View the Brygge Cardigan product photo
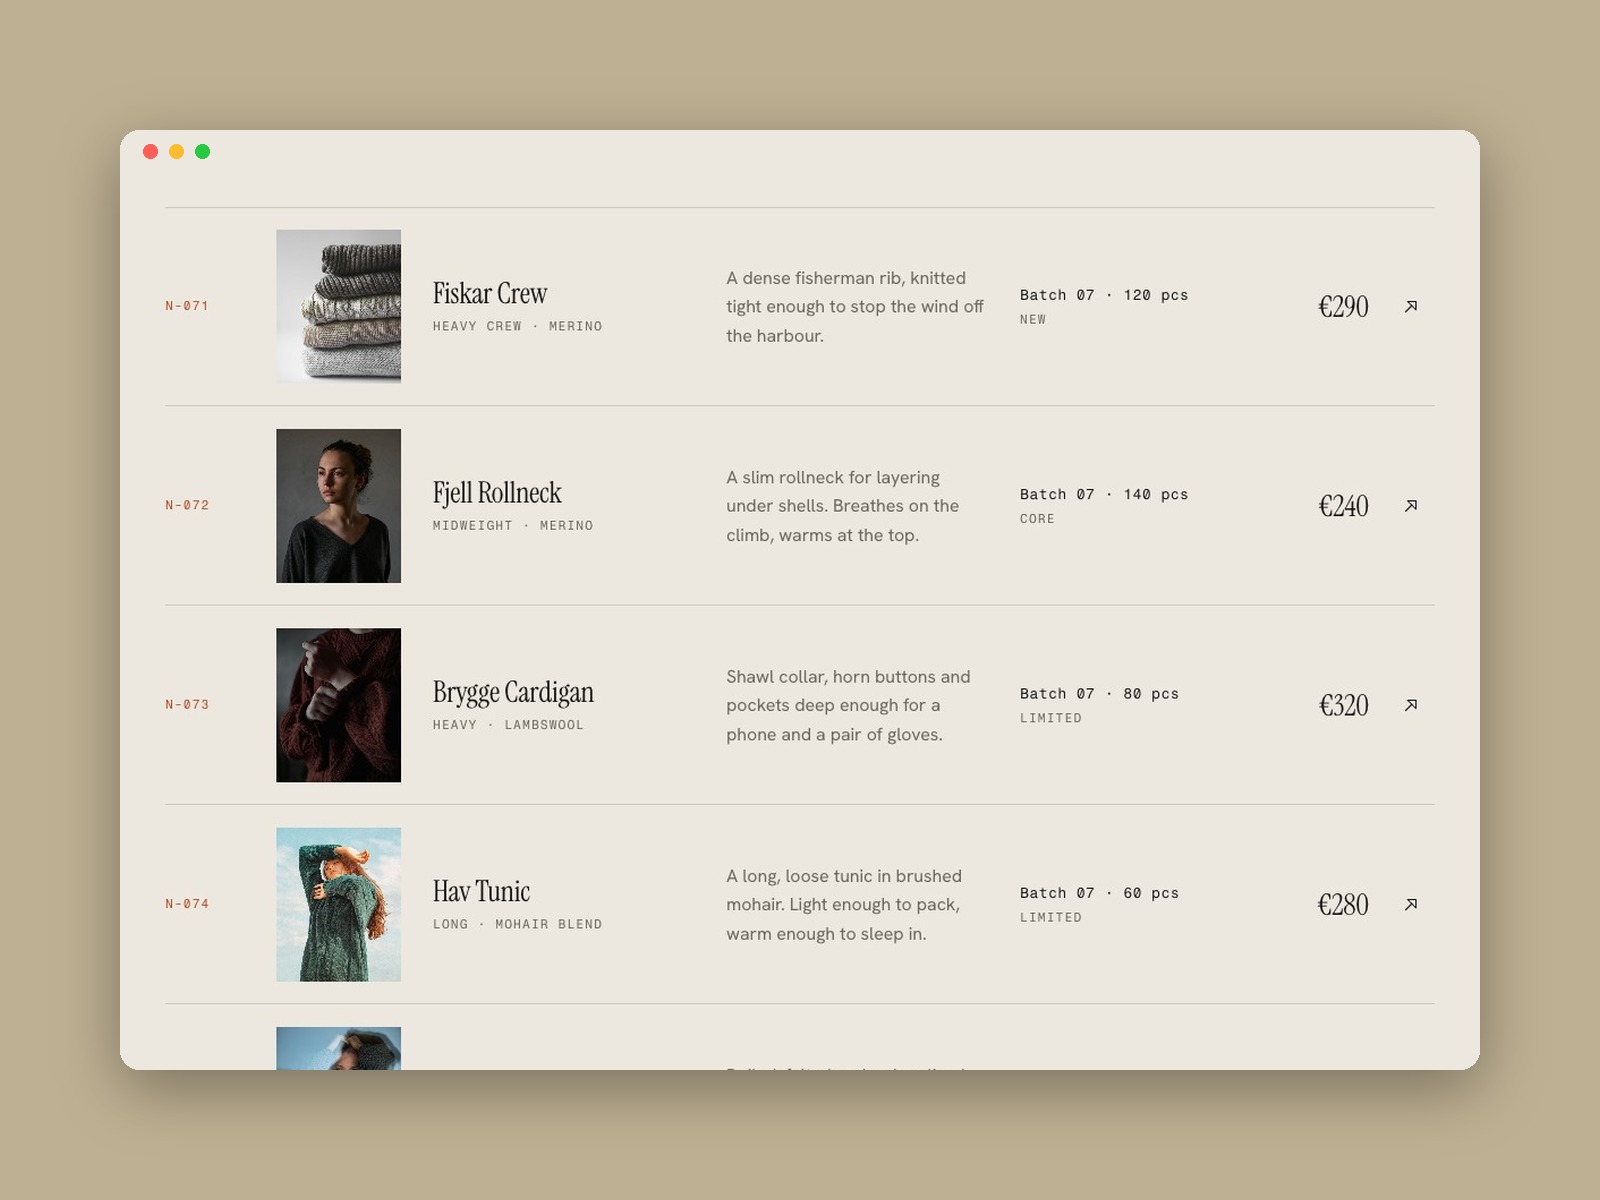The width and height of the screenshot is (1600, 1200). click(x=339, y=705)
